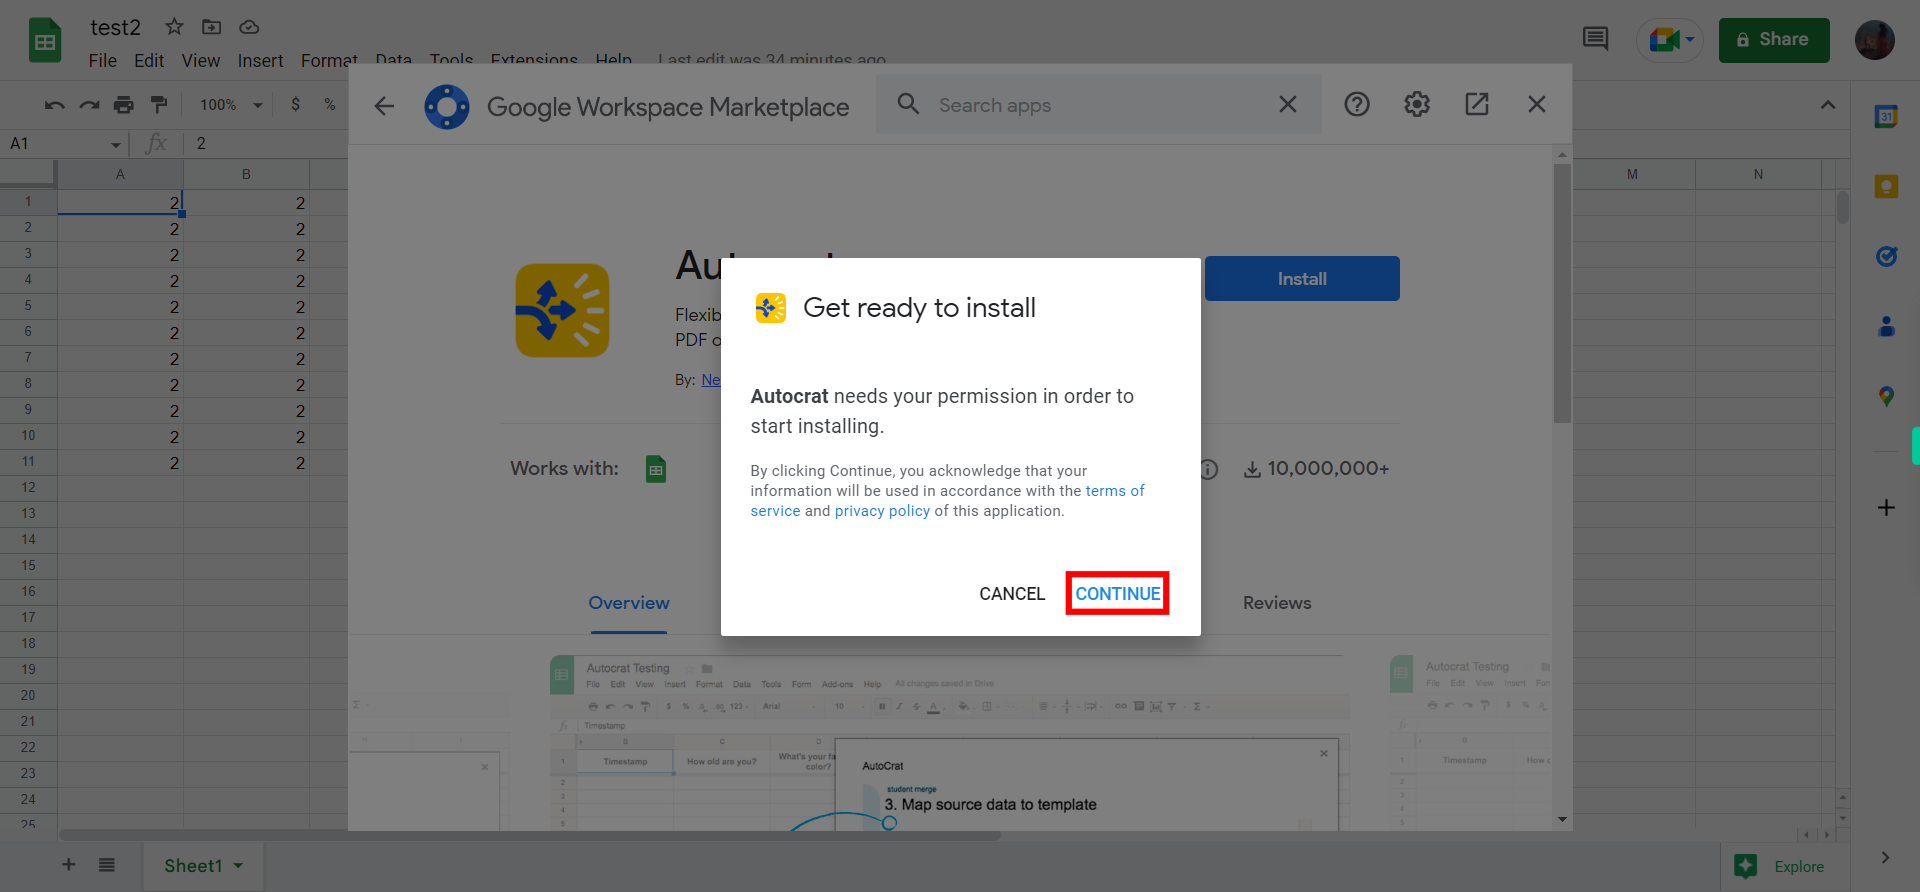Click inside the Search apps field
Image resolution: width=1920 pixels, height=892 pixels.
click(1100, 105)
